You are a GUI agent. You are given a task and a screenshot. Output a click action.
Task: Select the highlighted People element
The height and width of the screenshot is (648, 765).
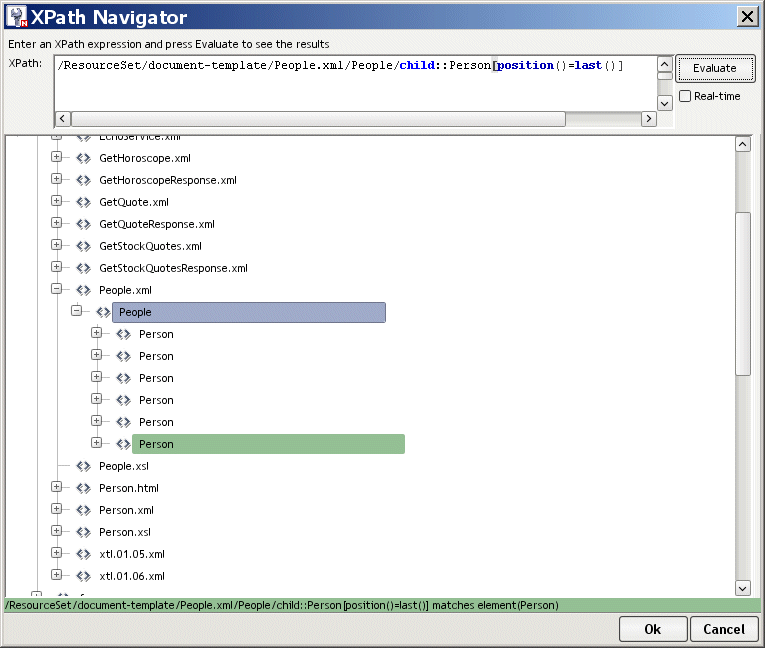point(249,312)
